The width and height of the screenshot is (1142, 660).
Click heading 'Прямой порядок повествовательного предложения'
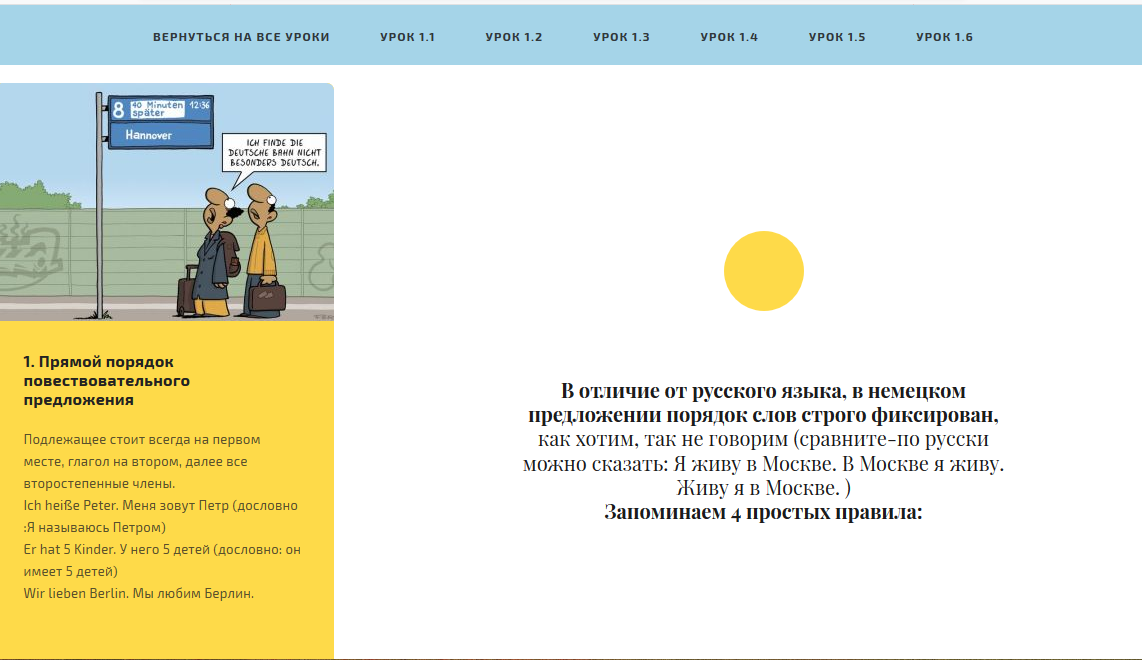coord(106,381)
